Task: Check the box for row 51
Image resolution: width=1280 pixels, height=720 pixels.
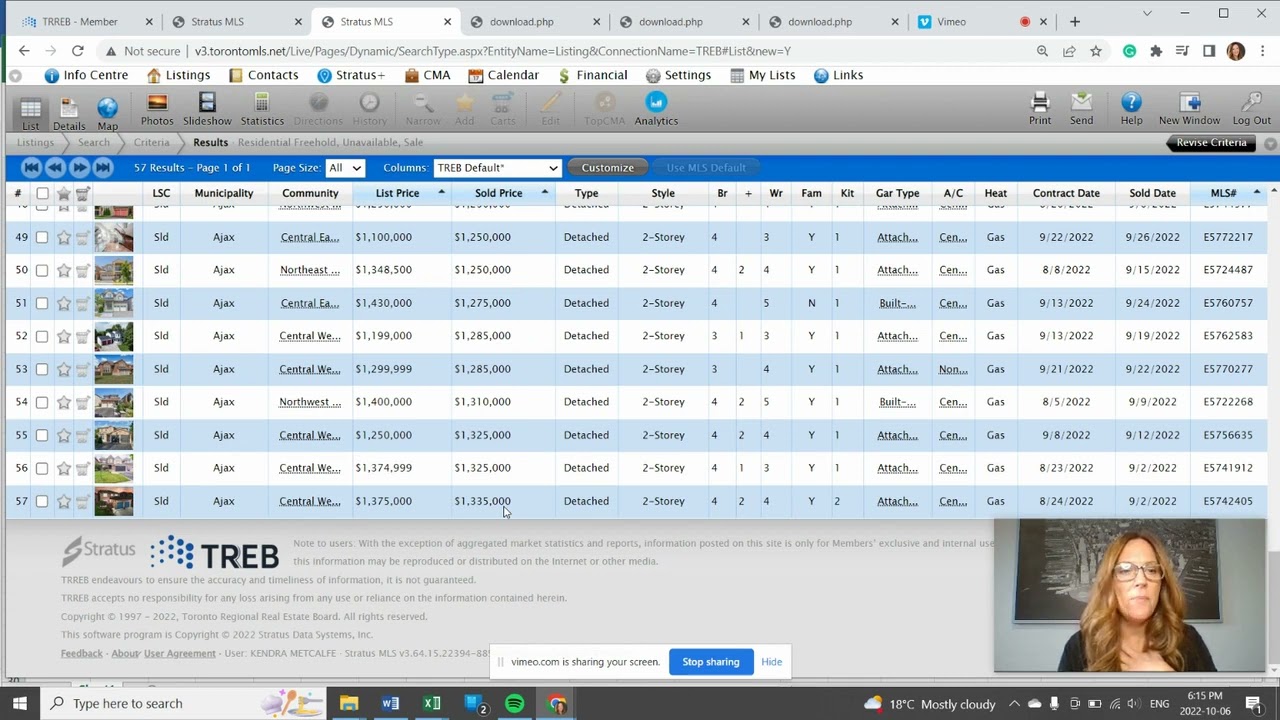Action: (42, 303)
